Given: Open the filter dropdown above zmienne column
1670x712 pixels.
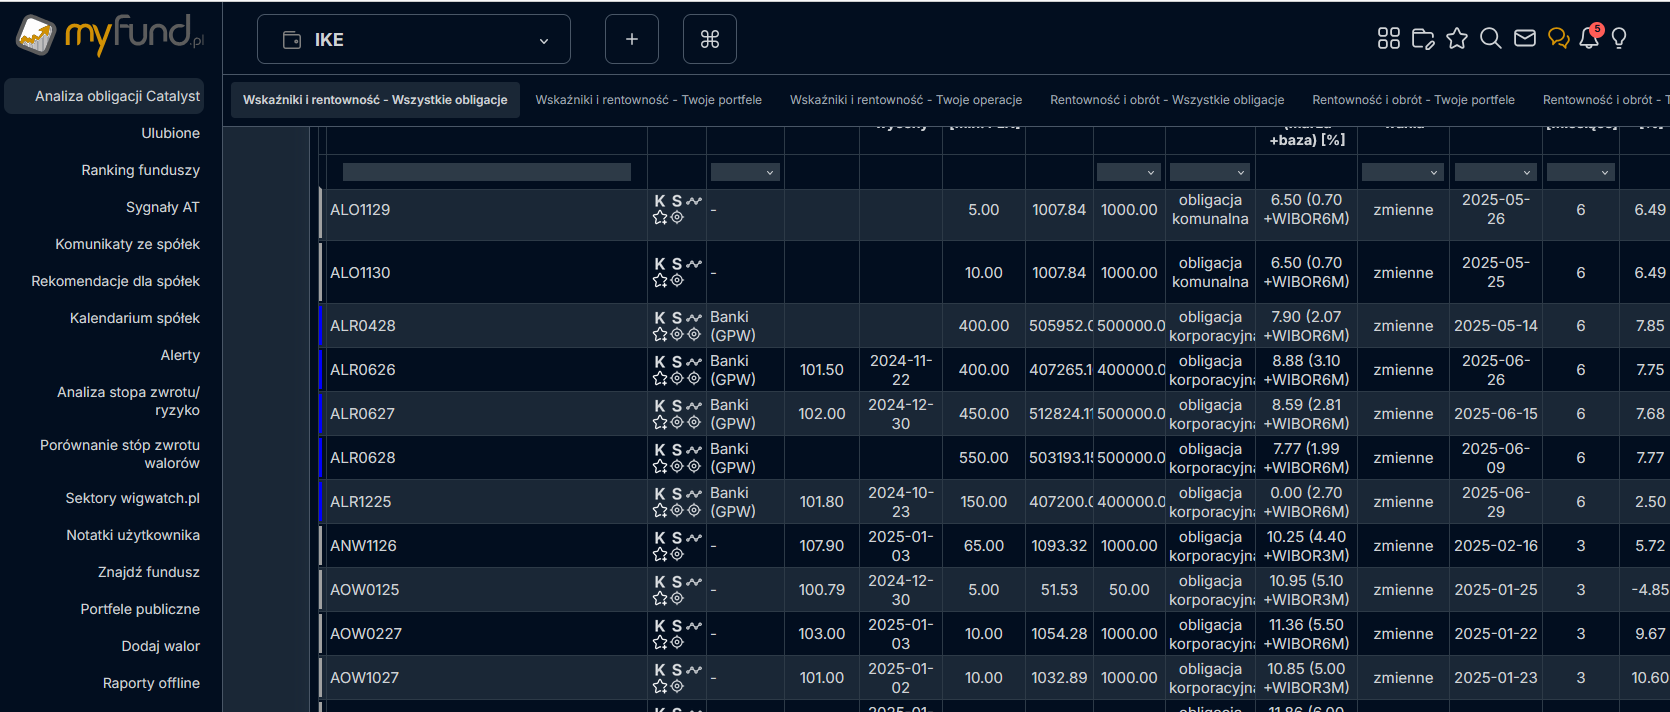Looking at the screenshot, I should (1401, 172).
